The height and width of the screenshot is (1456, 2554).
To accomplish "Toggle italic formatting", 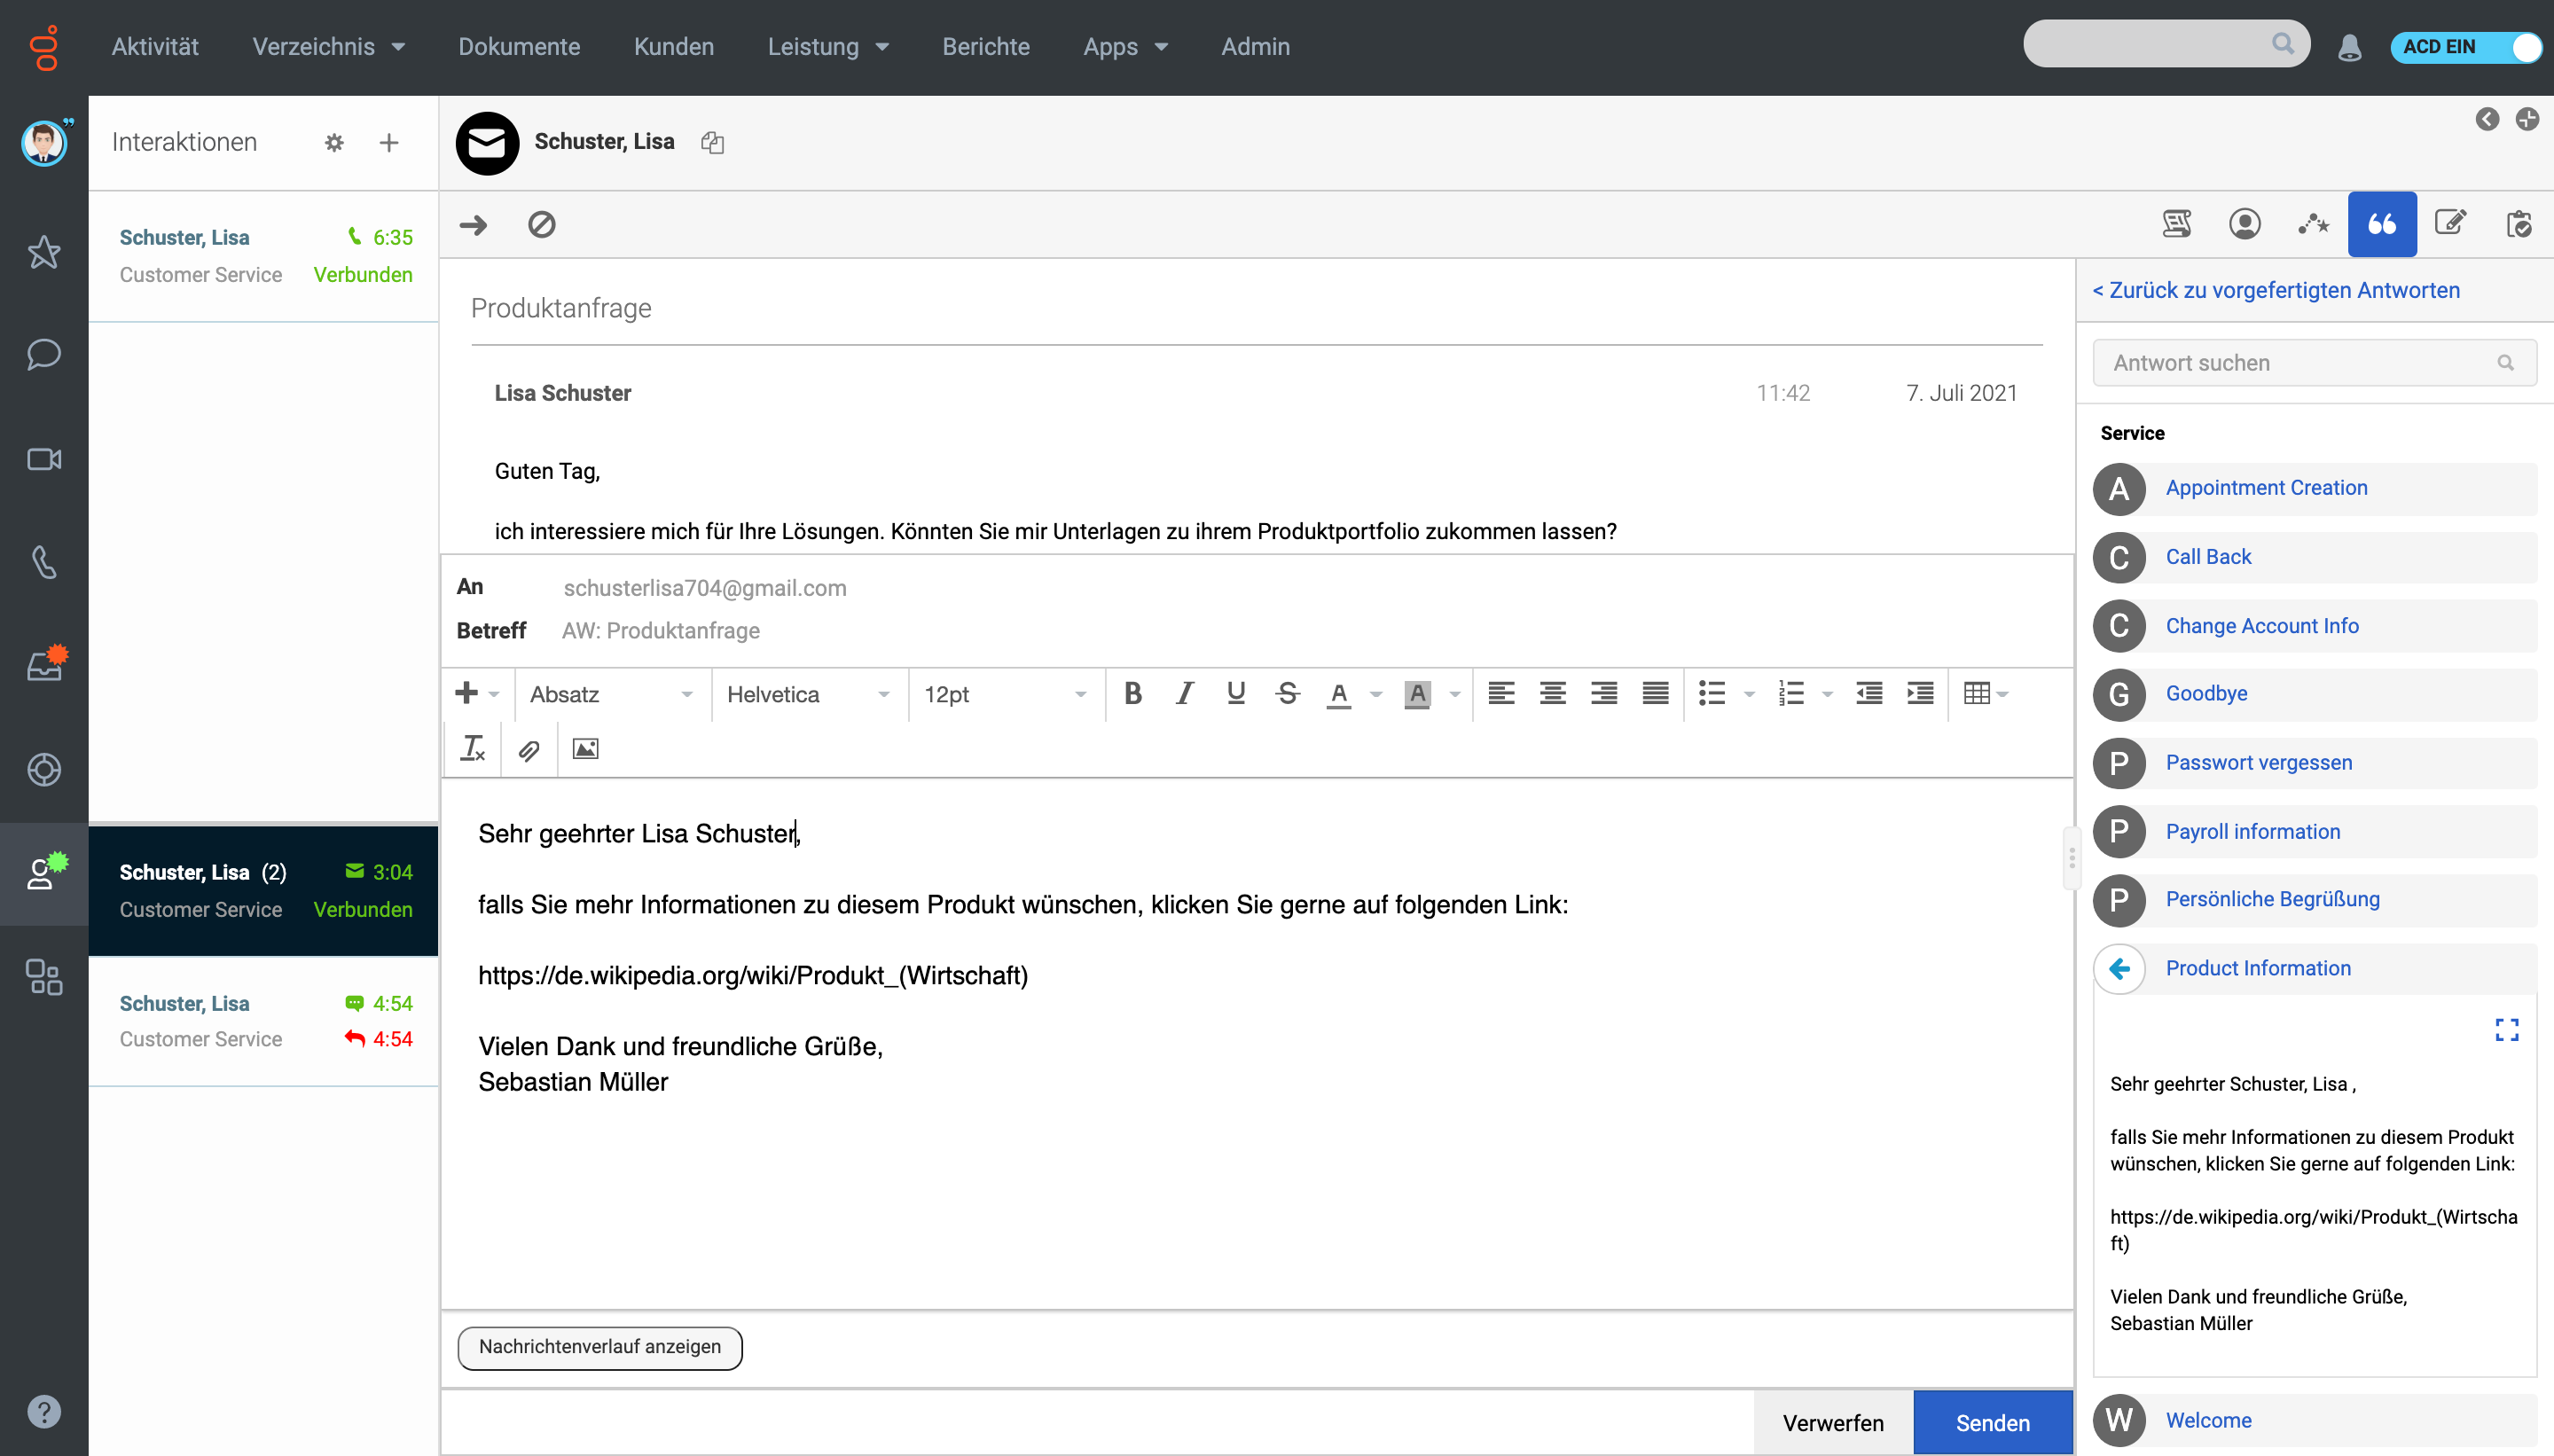I will point(1184,694).
